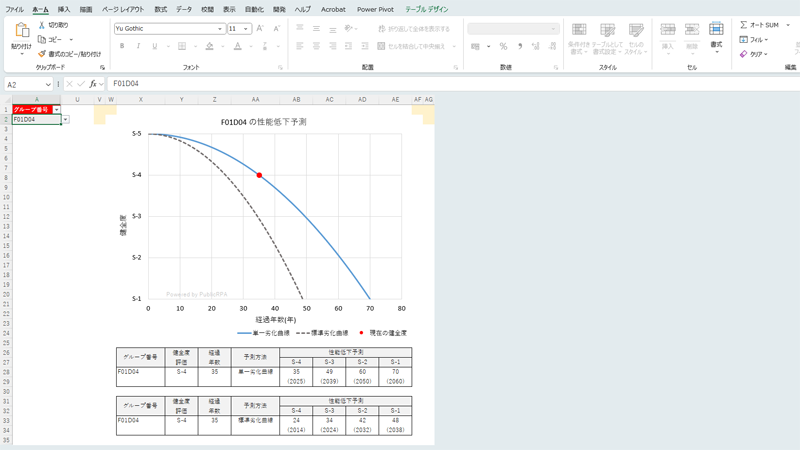800x450 pixels.
Task: Select the Format Painter brush icon
Action: point(41,54)
